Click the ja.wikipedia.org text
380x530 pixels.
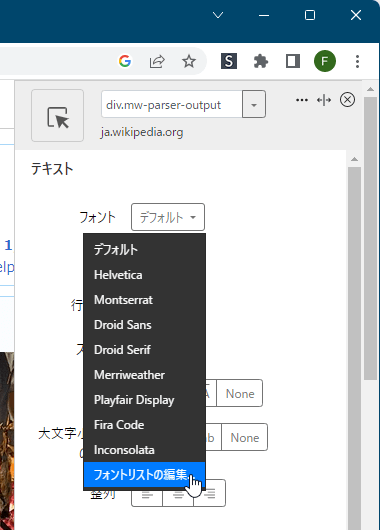[x=142, y=132]
